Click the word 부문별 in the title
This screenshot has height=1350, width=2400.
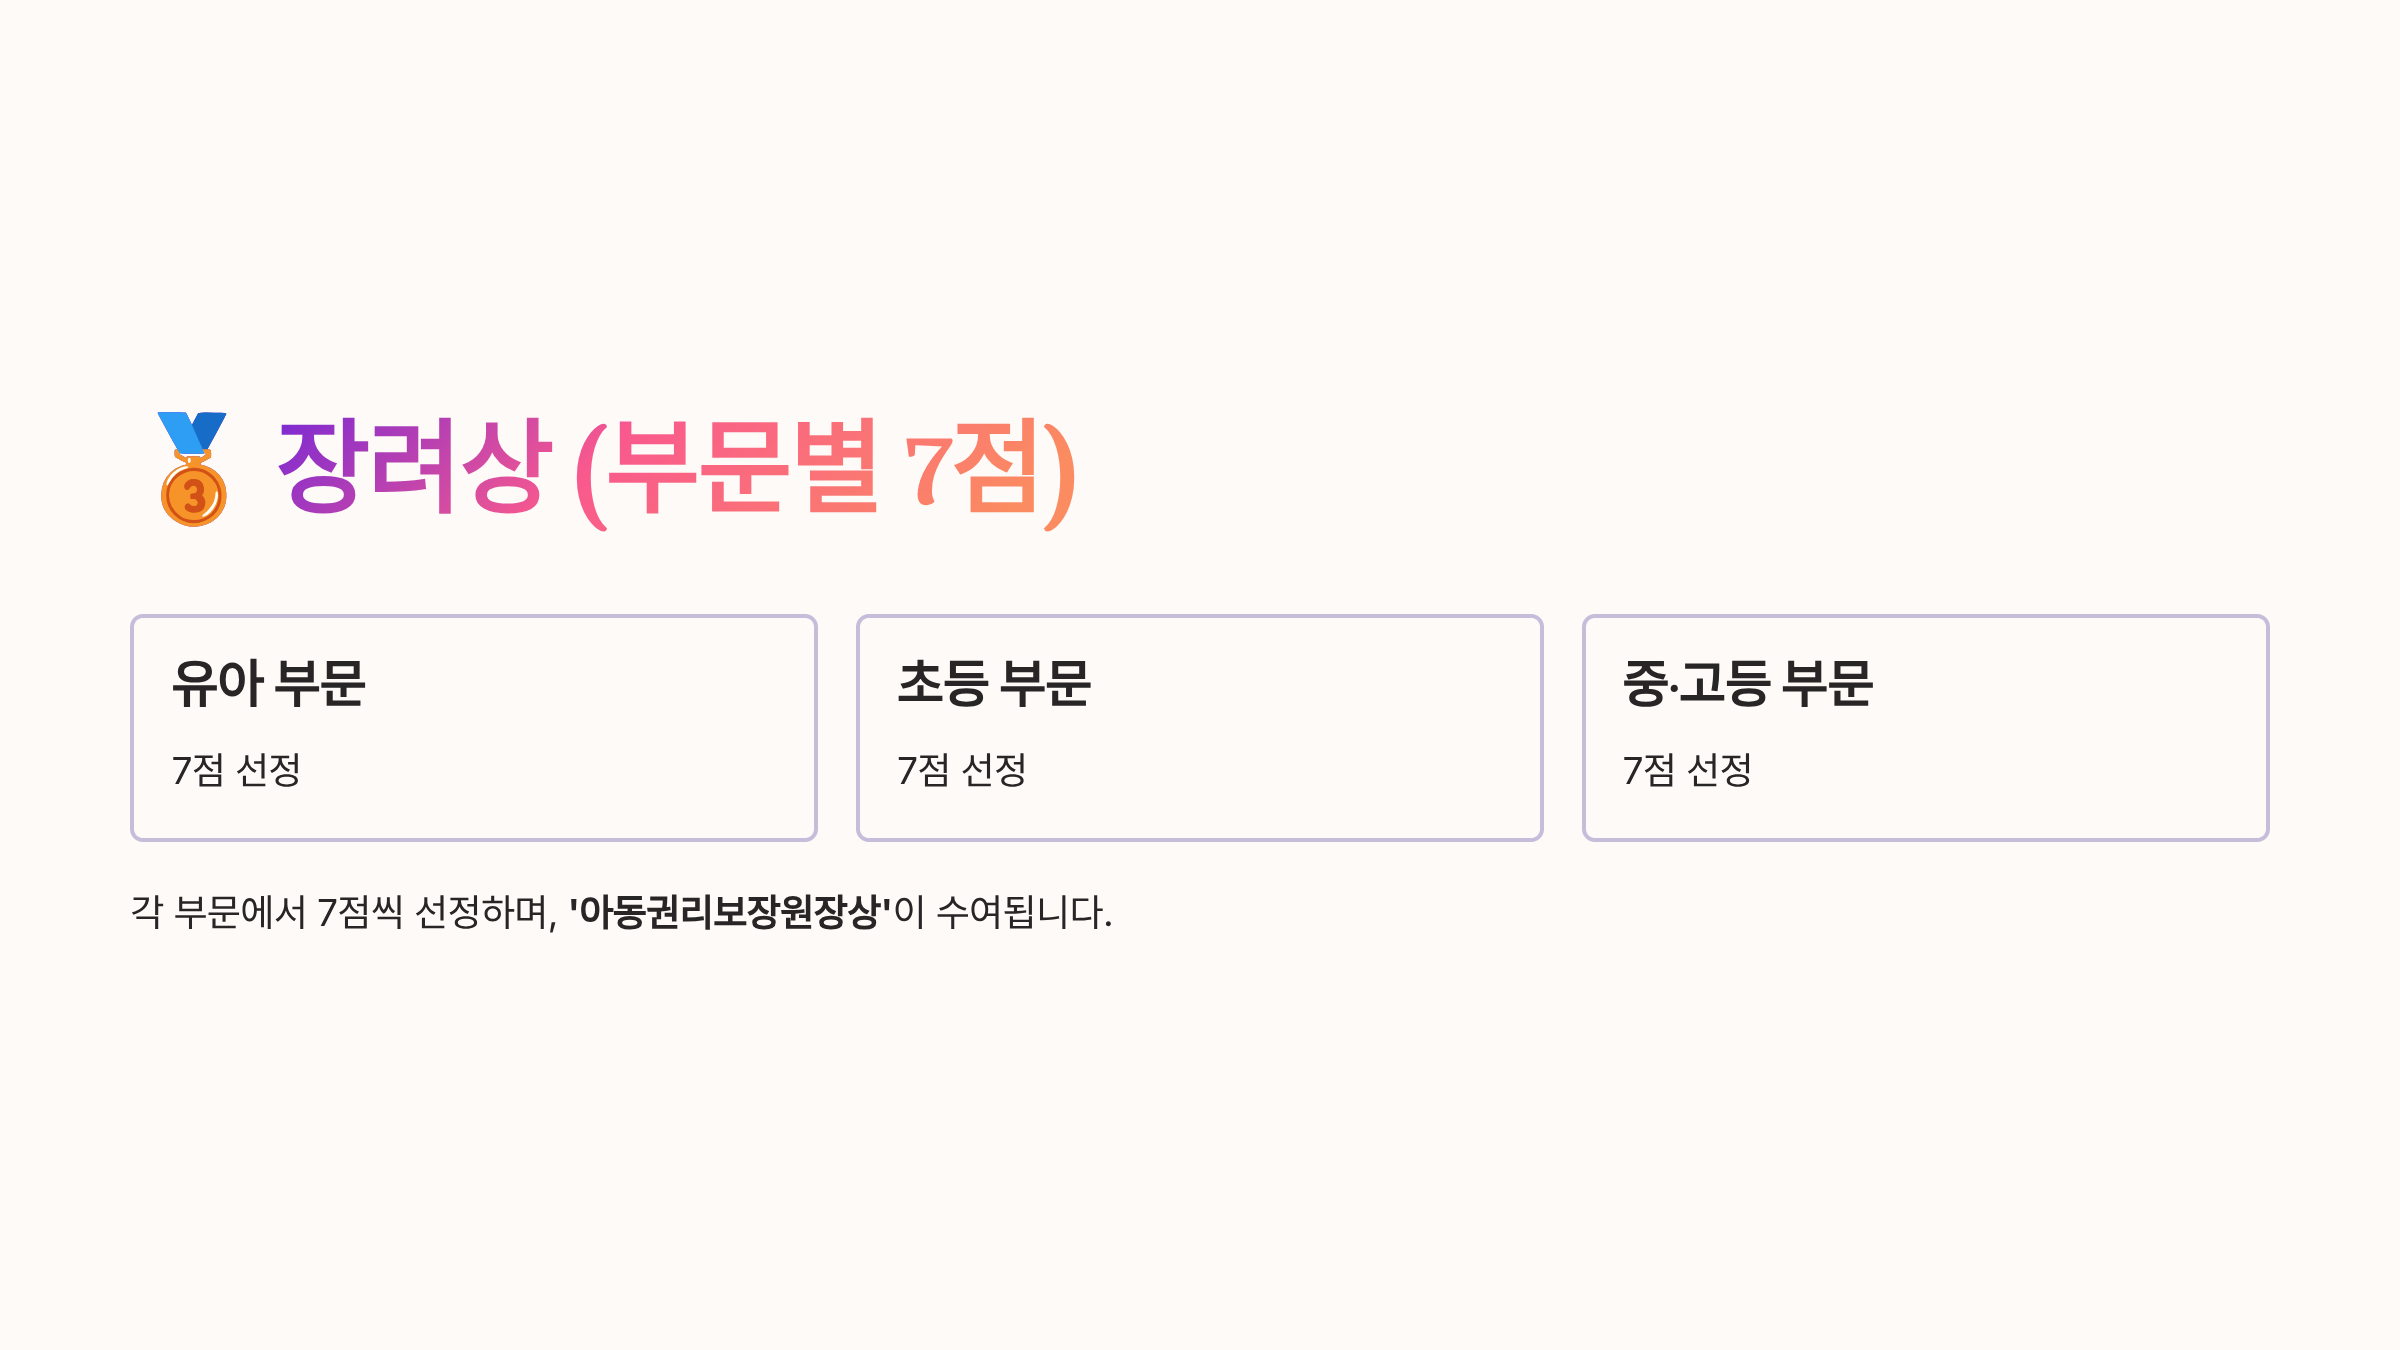[744, 468]
